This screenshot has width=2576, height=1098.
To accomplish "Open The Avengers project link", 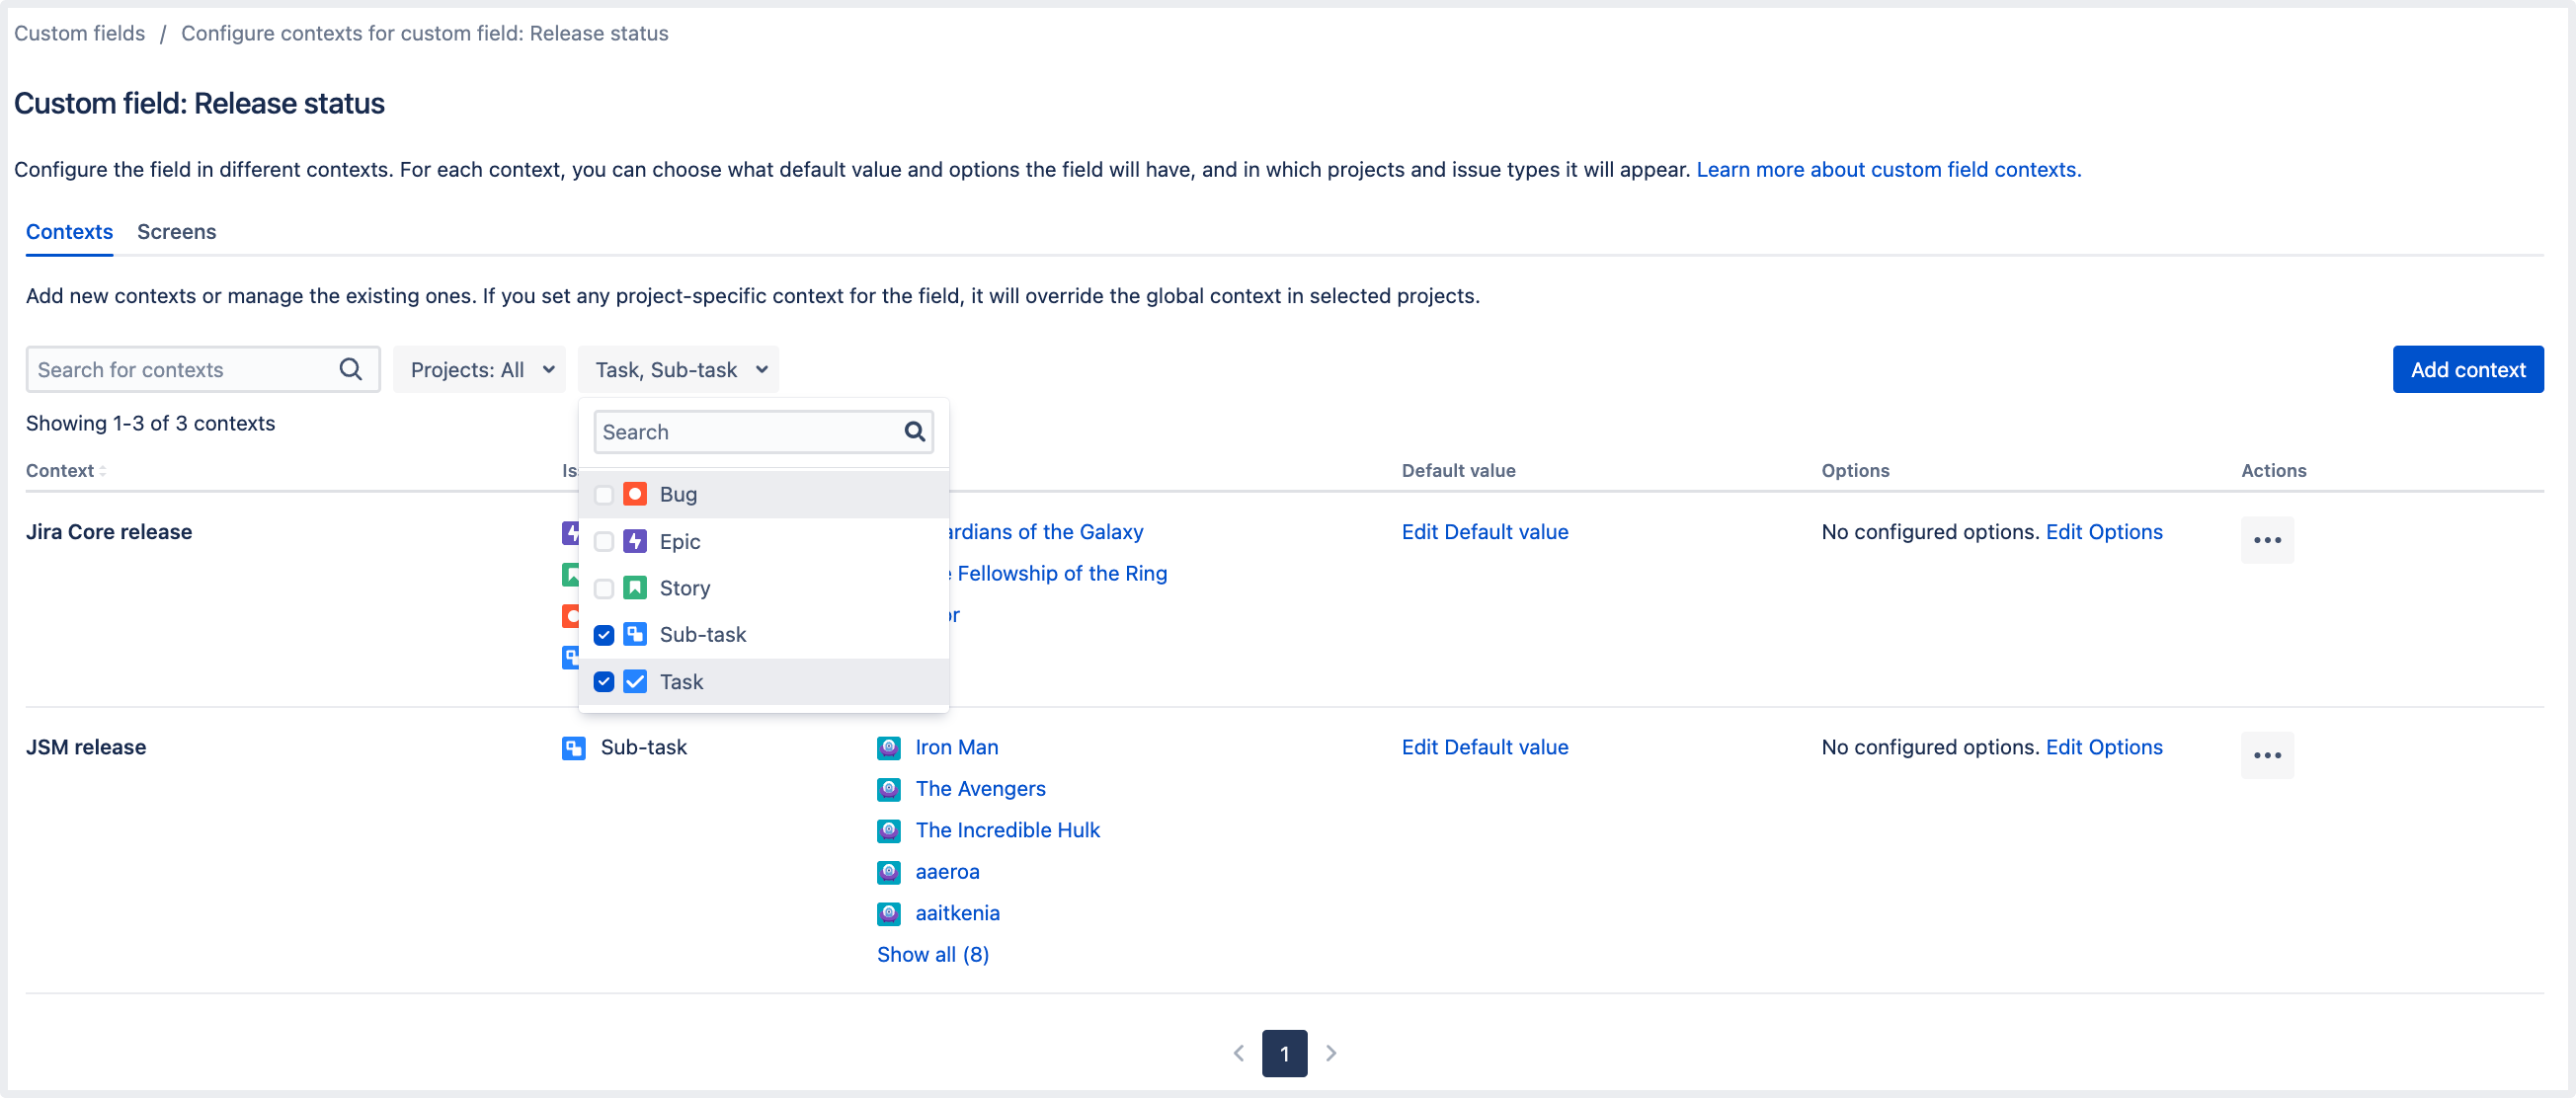I will pos(981,789).
